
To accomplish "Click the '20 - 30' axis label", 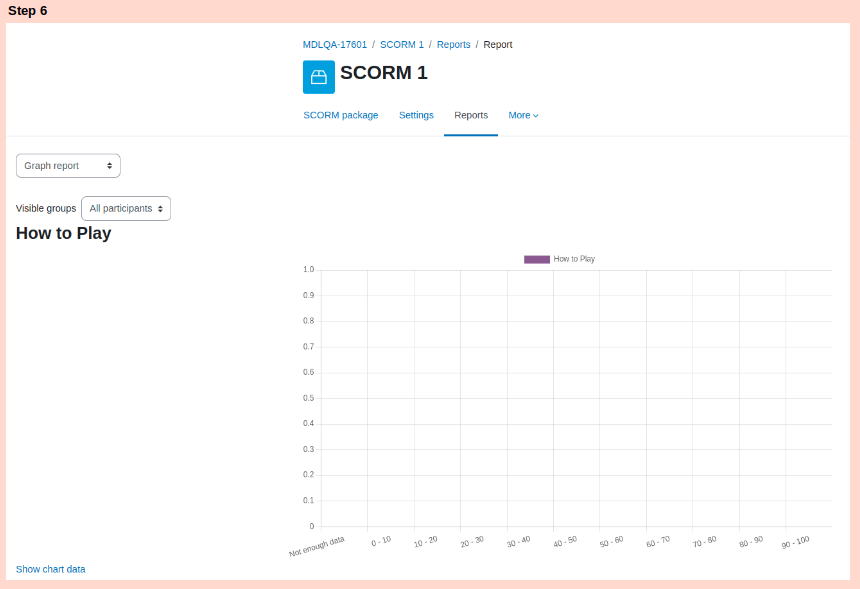I will (472, 542).
